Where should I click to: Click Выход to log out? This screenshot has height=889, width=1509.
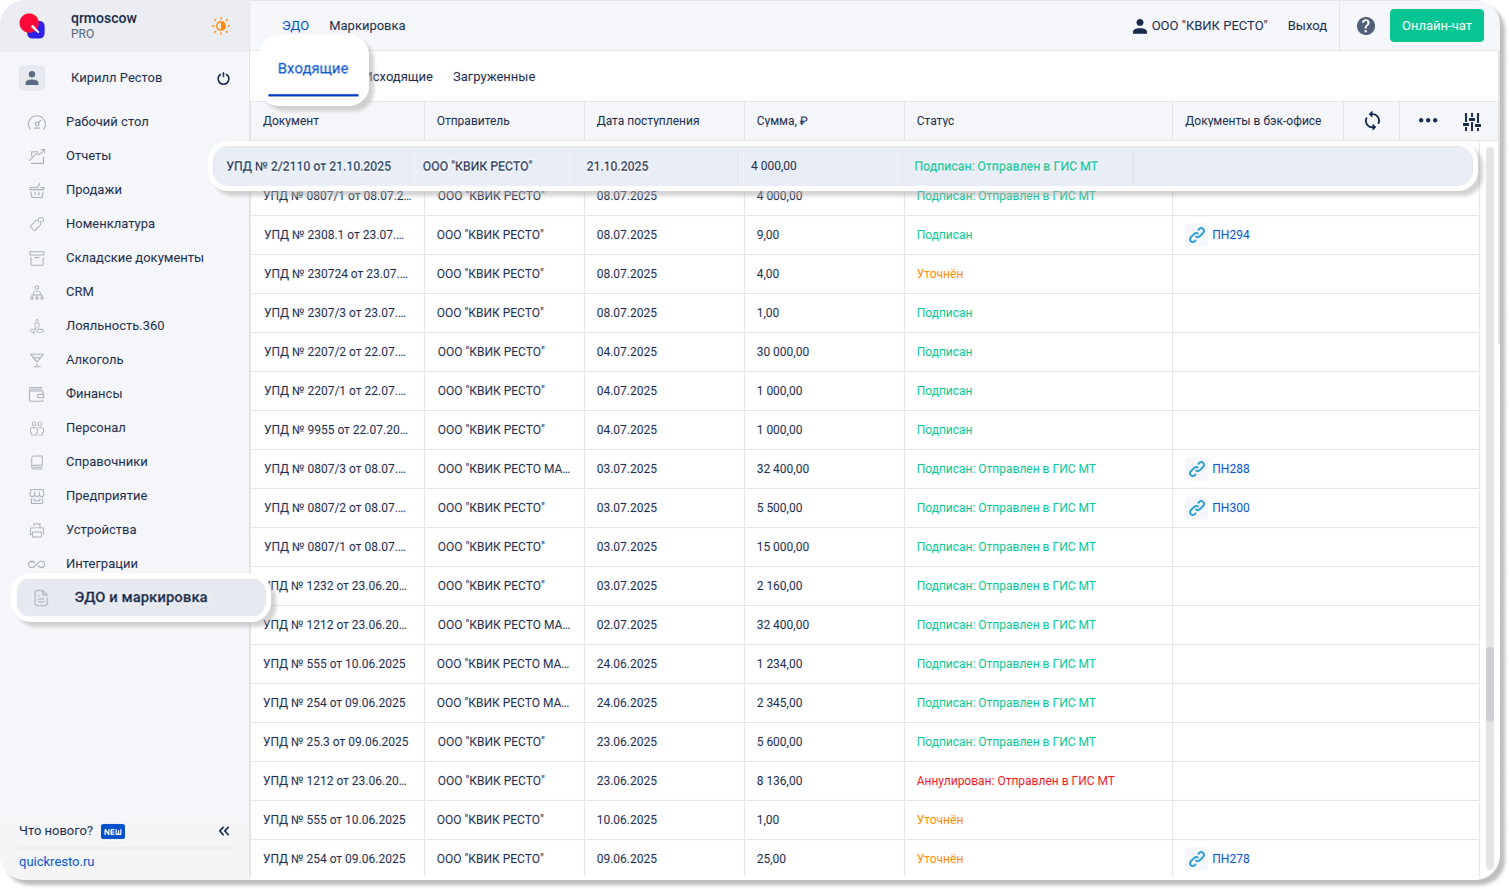coord(1306,26)
